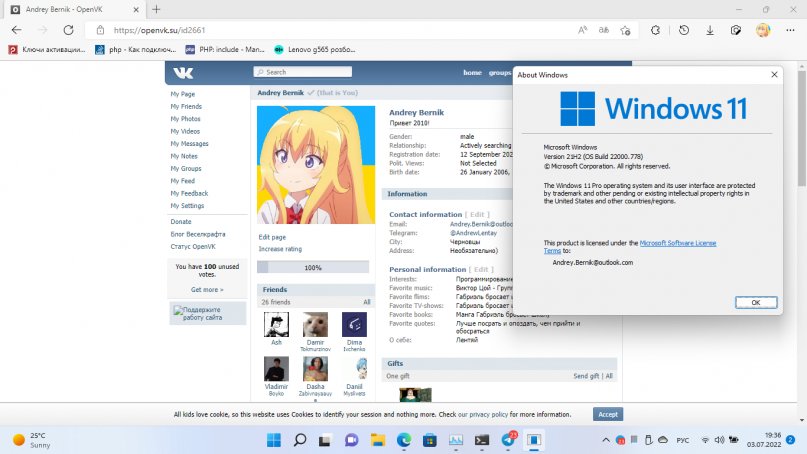Open My Settings in left sidebar
This screenshot has height=454, width=807.
click(x=187, y=205)
